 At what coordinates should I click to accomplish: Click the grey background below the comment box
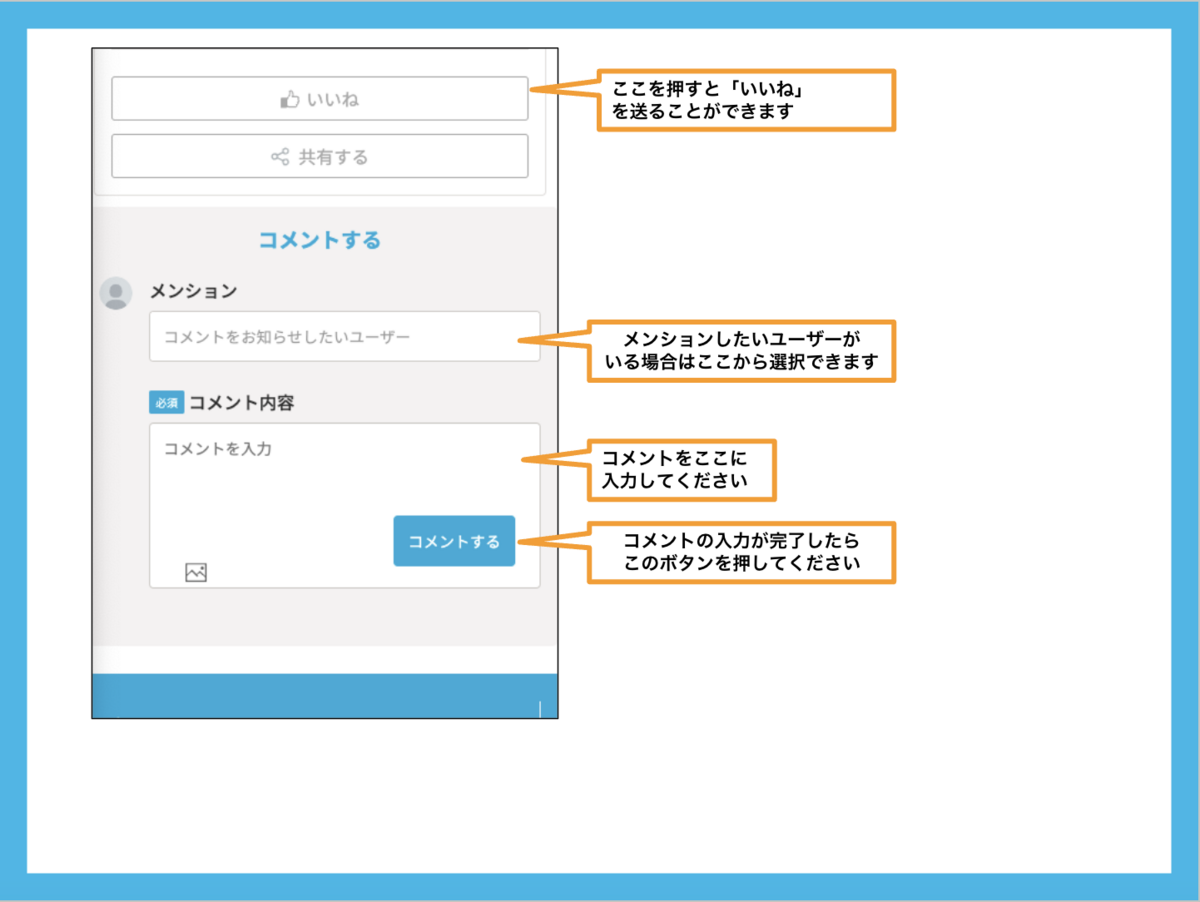320,618
